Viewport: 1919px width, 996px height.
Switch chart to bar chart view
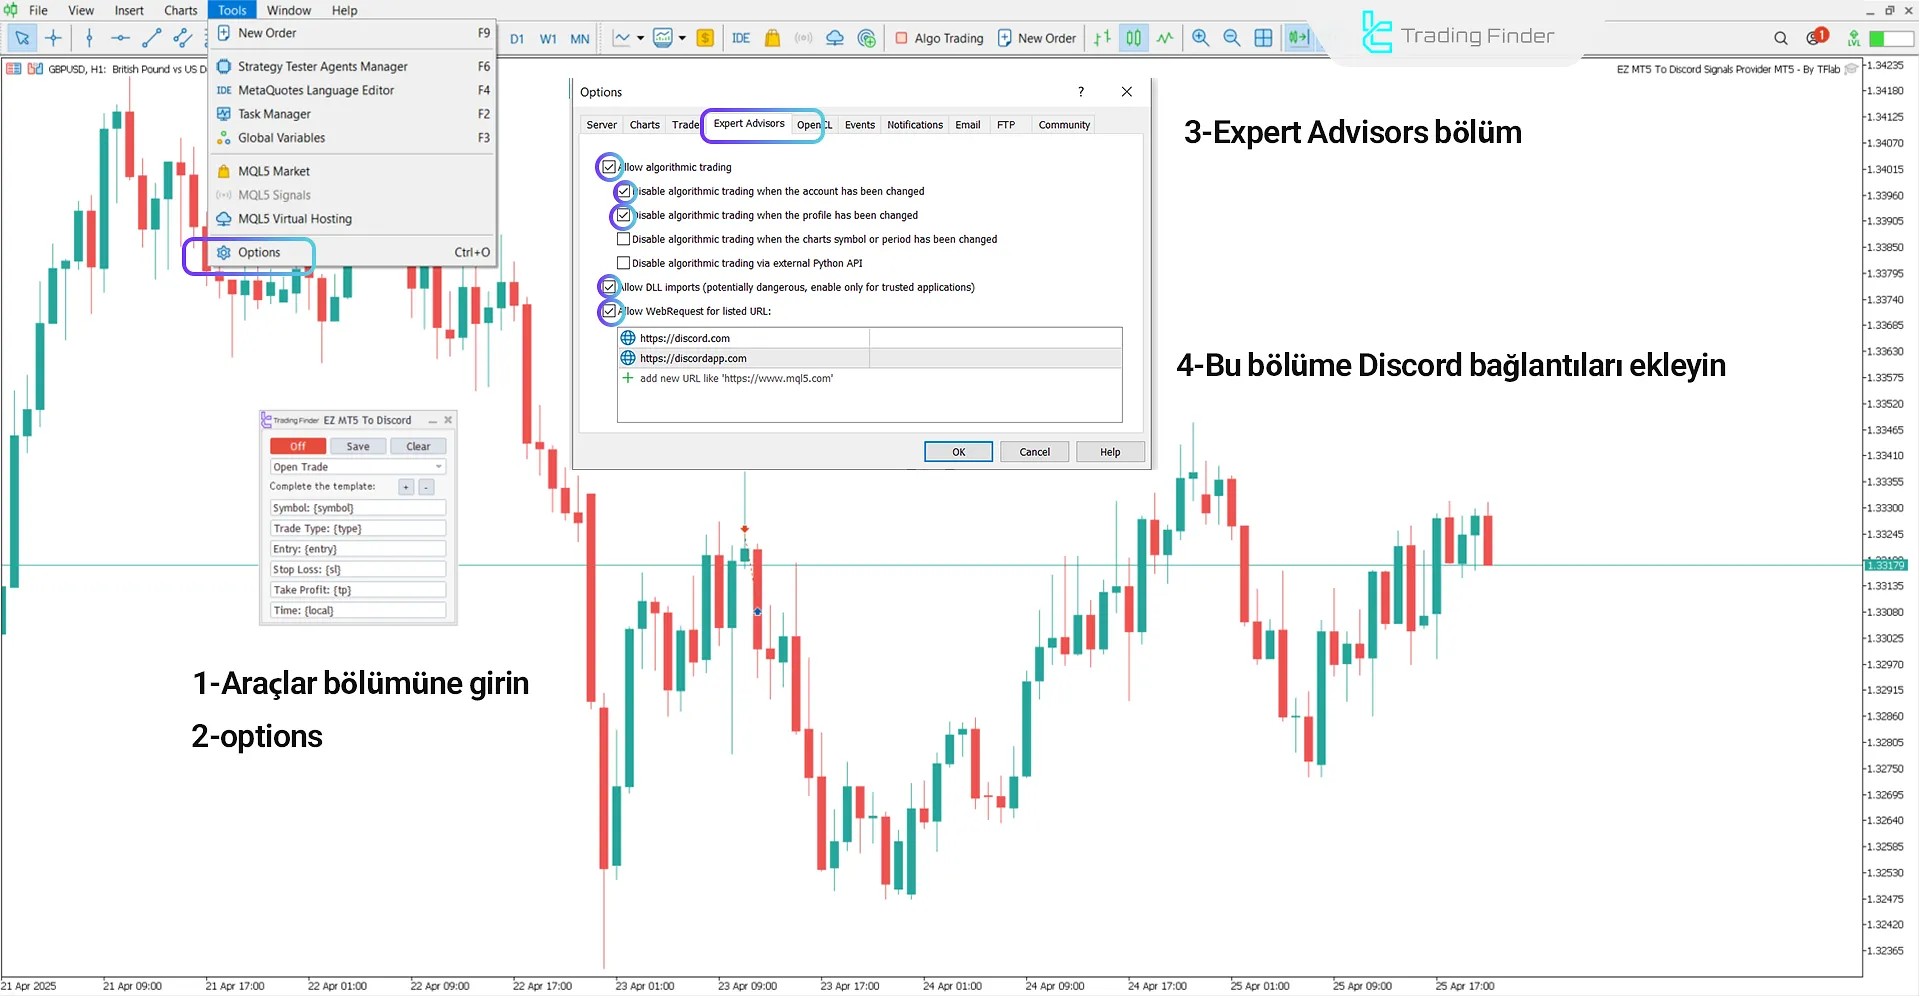[x=1102, y=38]
